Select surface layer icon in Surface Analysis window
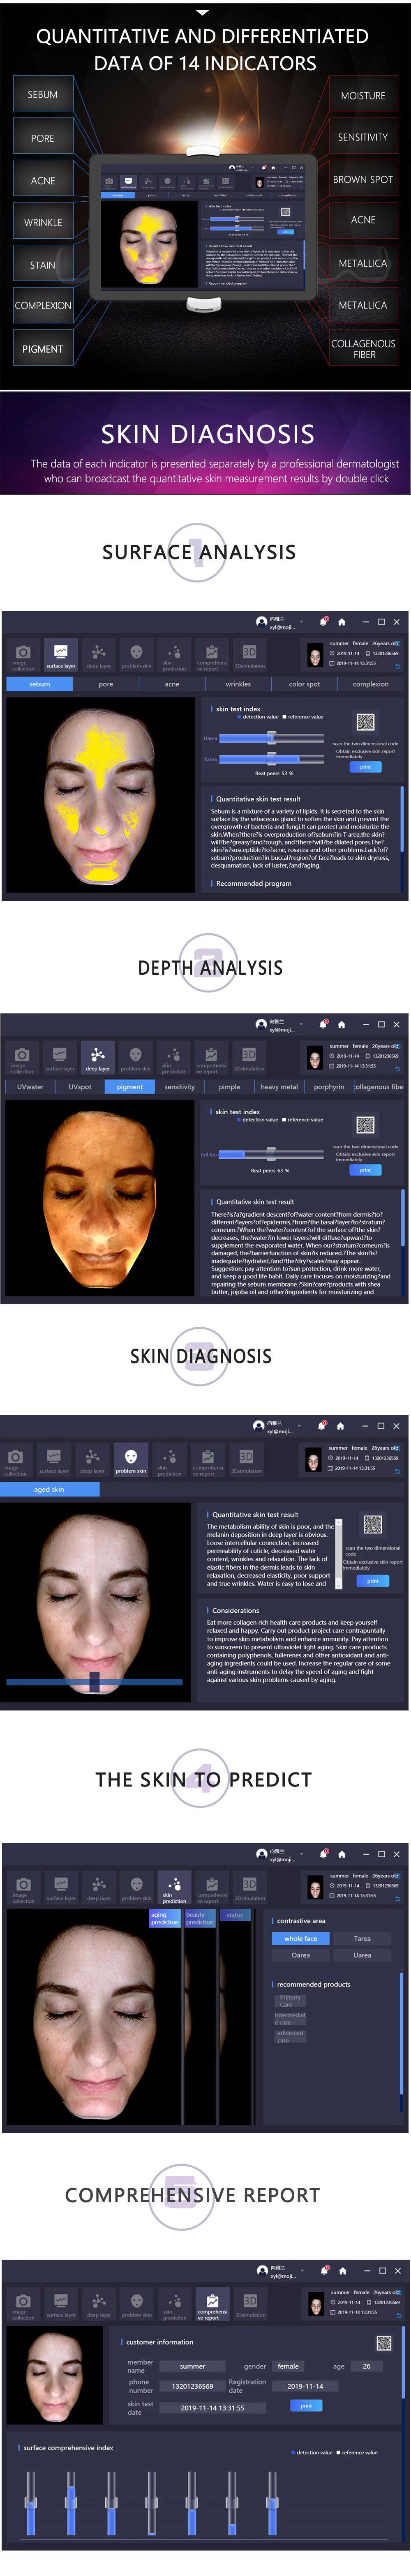 [x=60, y=656]
